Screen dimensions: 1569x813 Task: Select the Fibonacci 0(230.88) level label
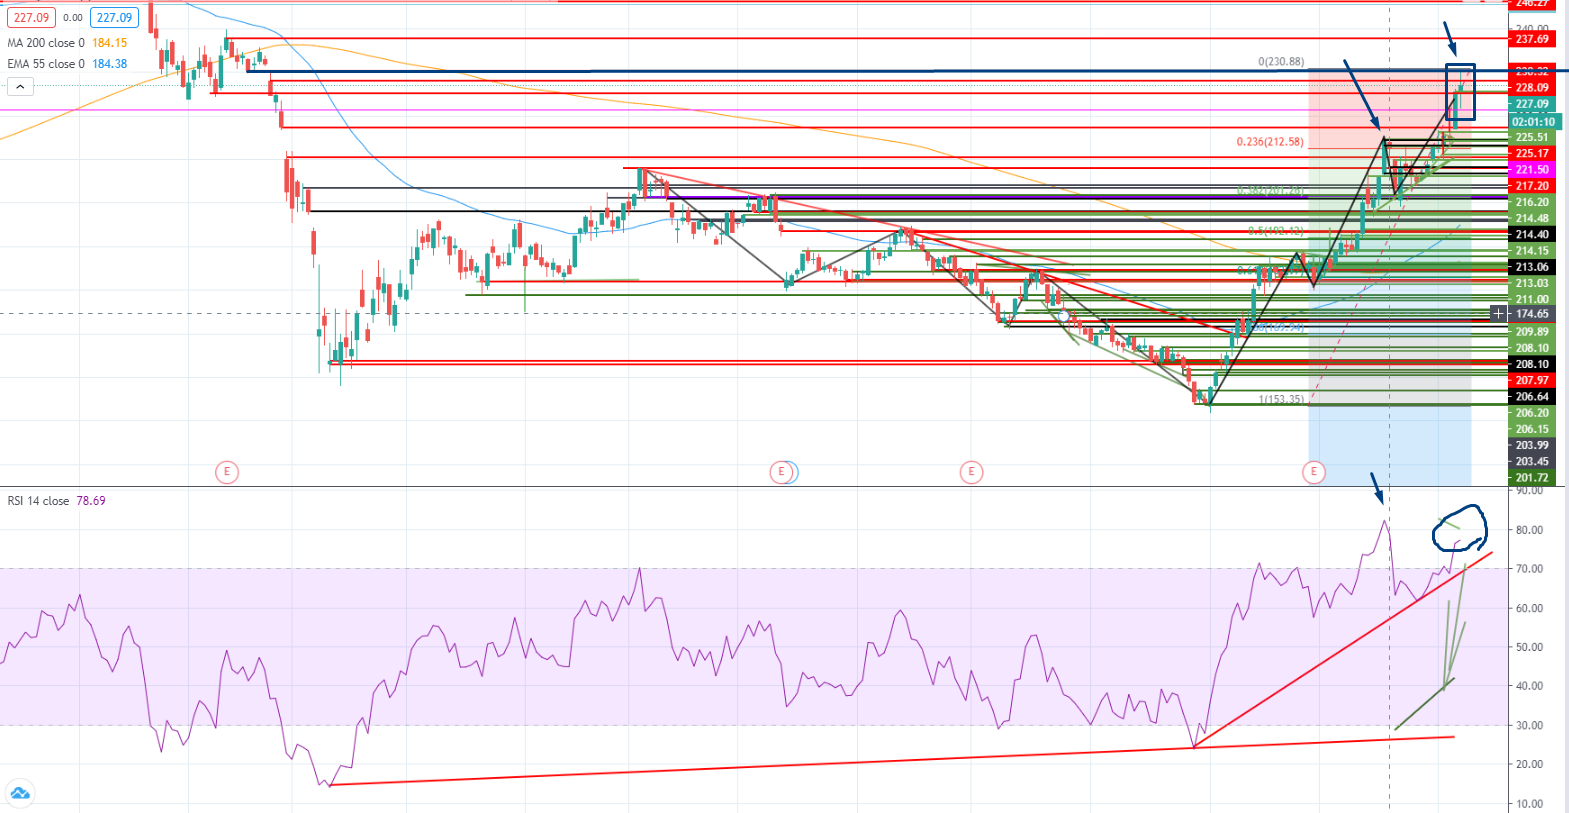click(1280, 62)
